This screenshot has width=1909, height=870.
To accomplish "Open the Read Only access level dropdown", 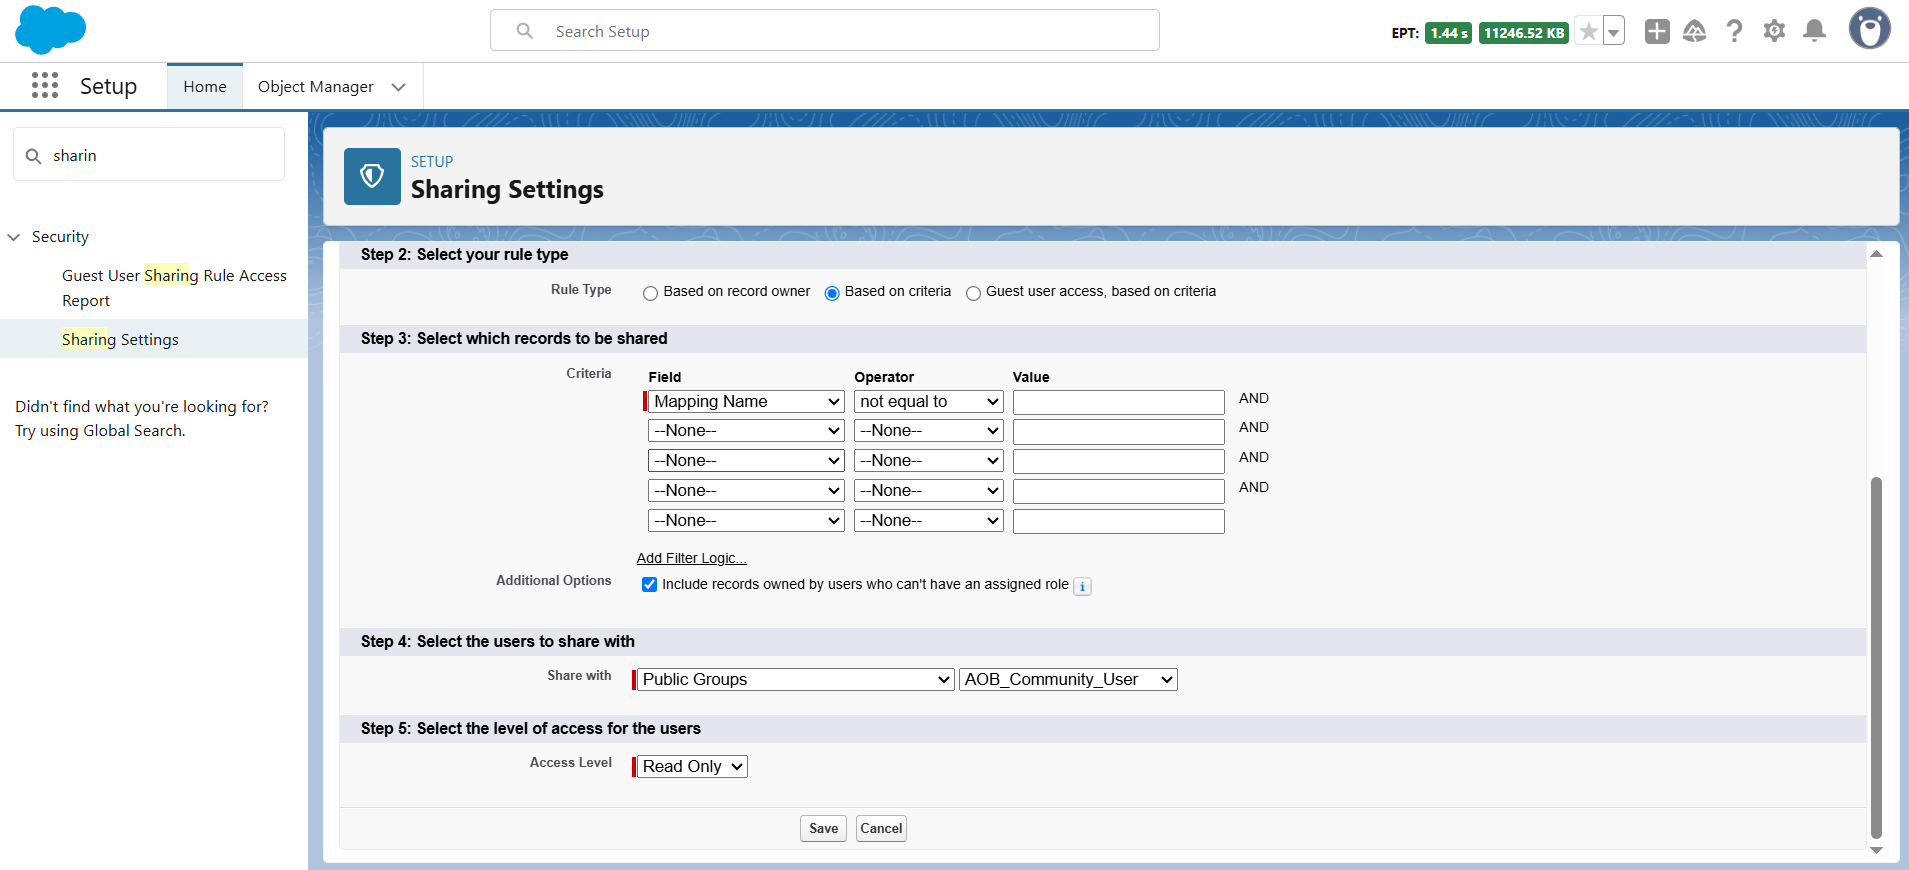I will (692, 767).
